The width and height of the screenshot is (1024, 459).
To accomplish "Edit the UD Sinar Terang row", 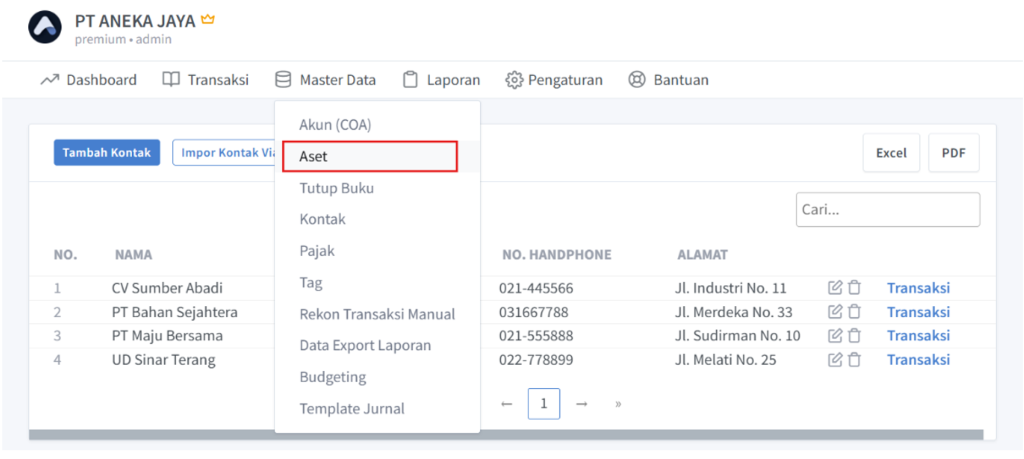I will 835,360.
